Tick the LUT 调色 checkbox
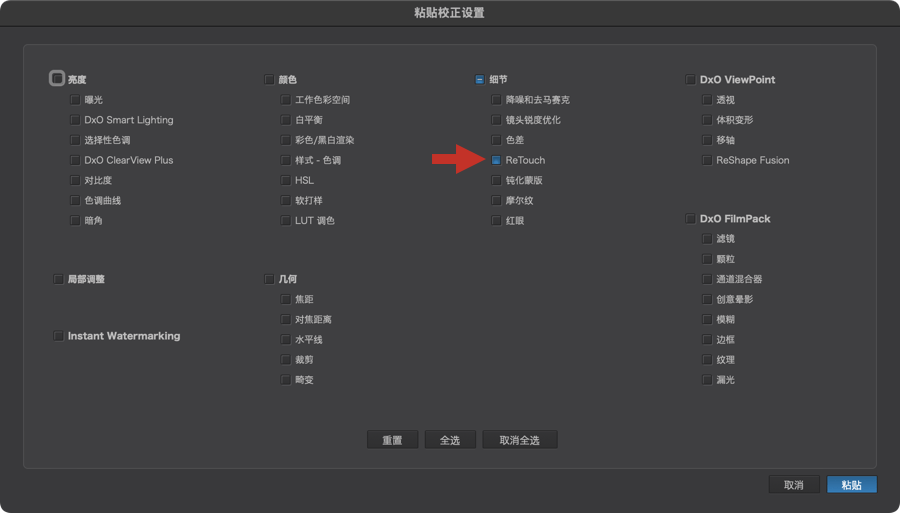 [x=286, y=220]
